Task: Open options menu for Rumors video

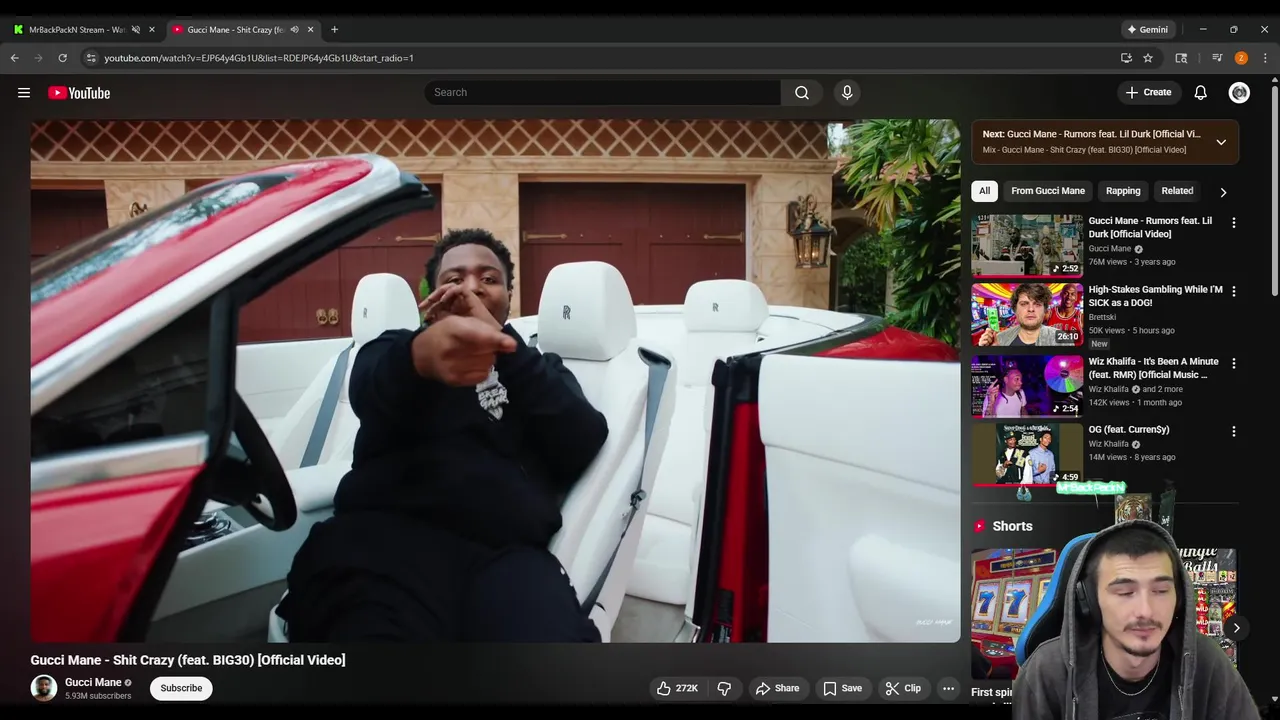Action: tap(1233, 223)
